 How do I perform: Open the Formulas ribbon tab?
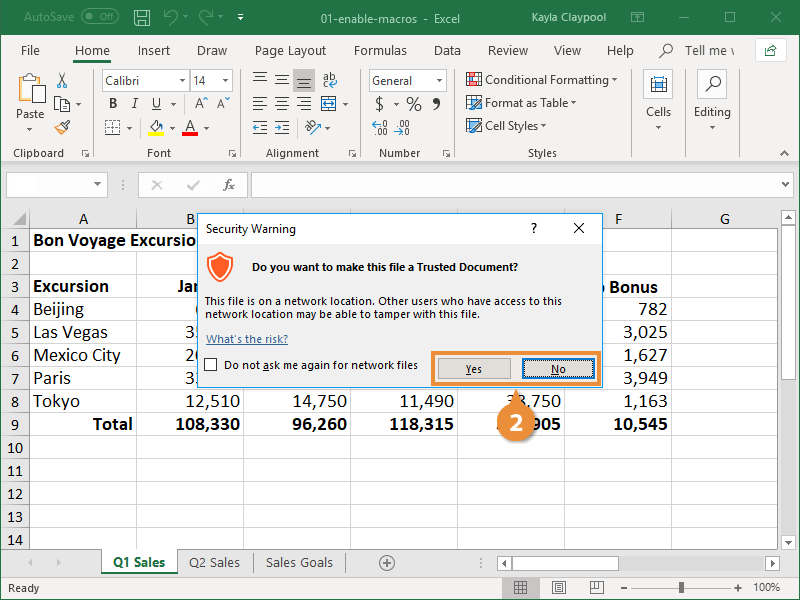(380, 50)
